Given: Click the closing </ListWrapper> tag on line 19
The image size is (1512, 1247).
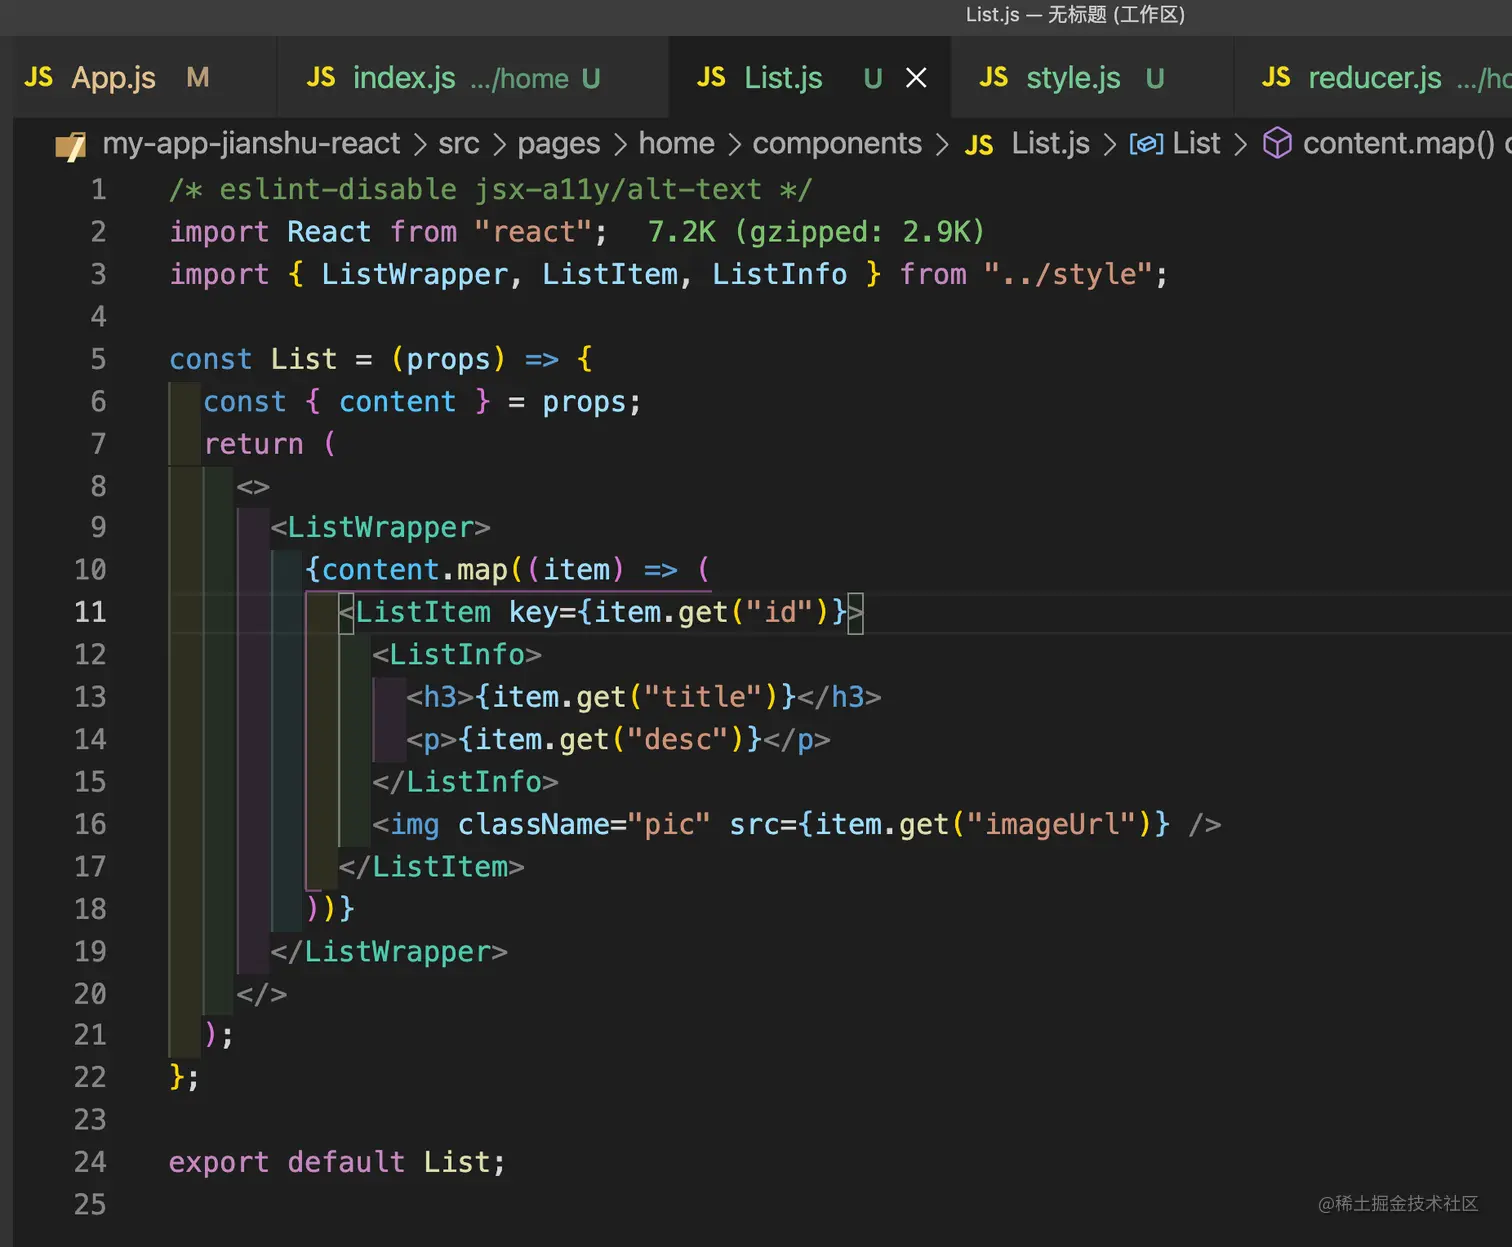Looking at the screenshot, I should tap(389, 951).
